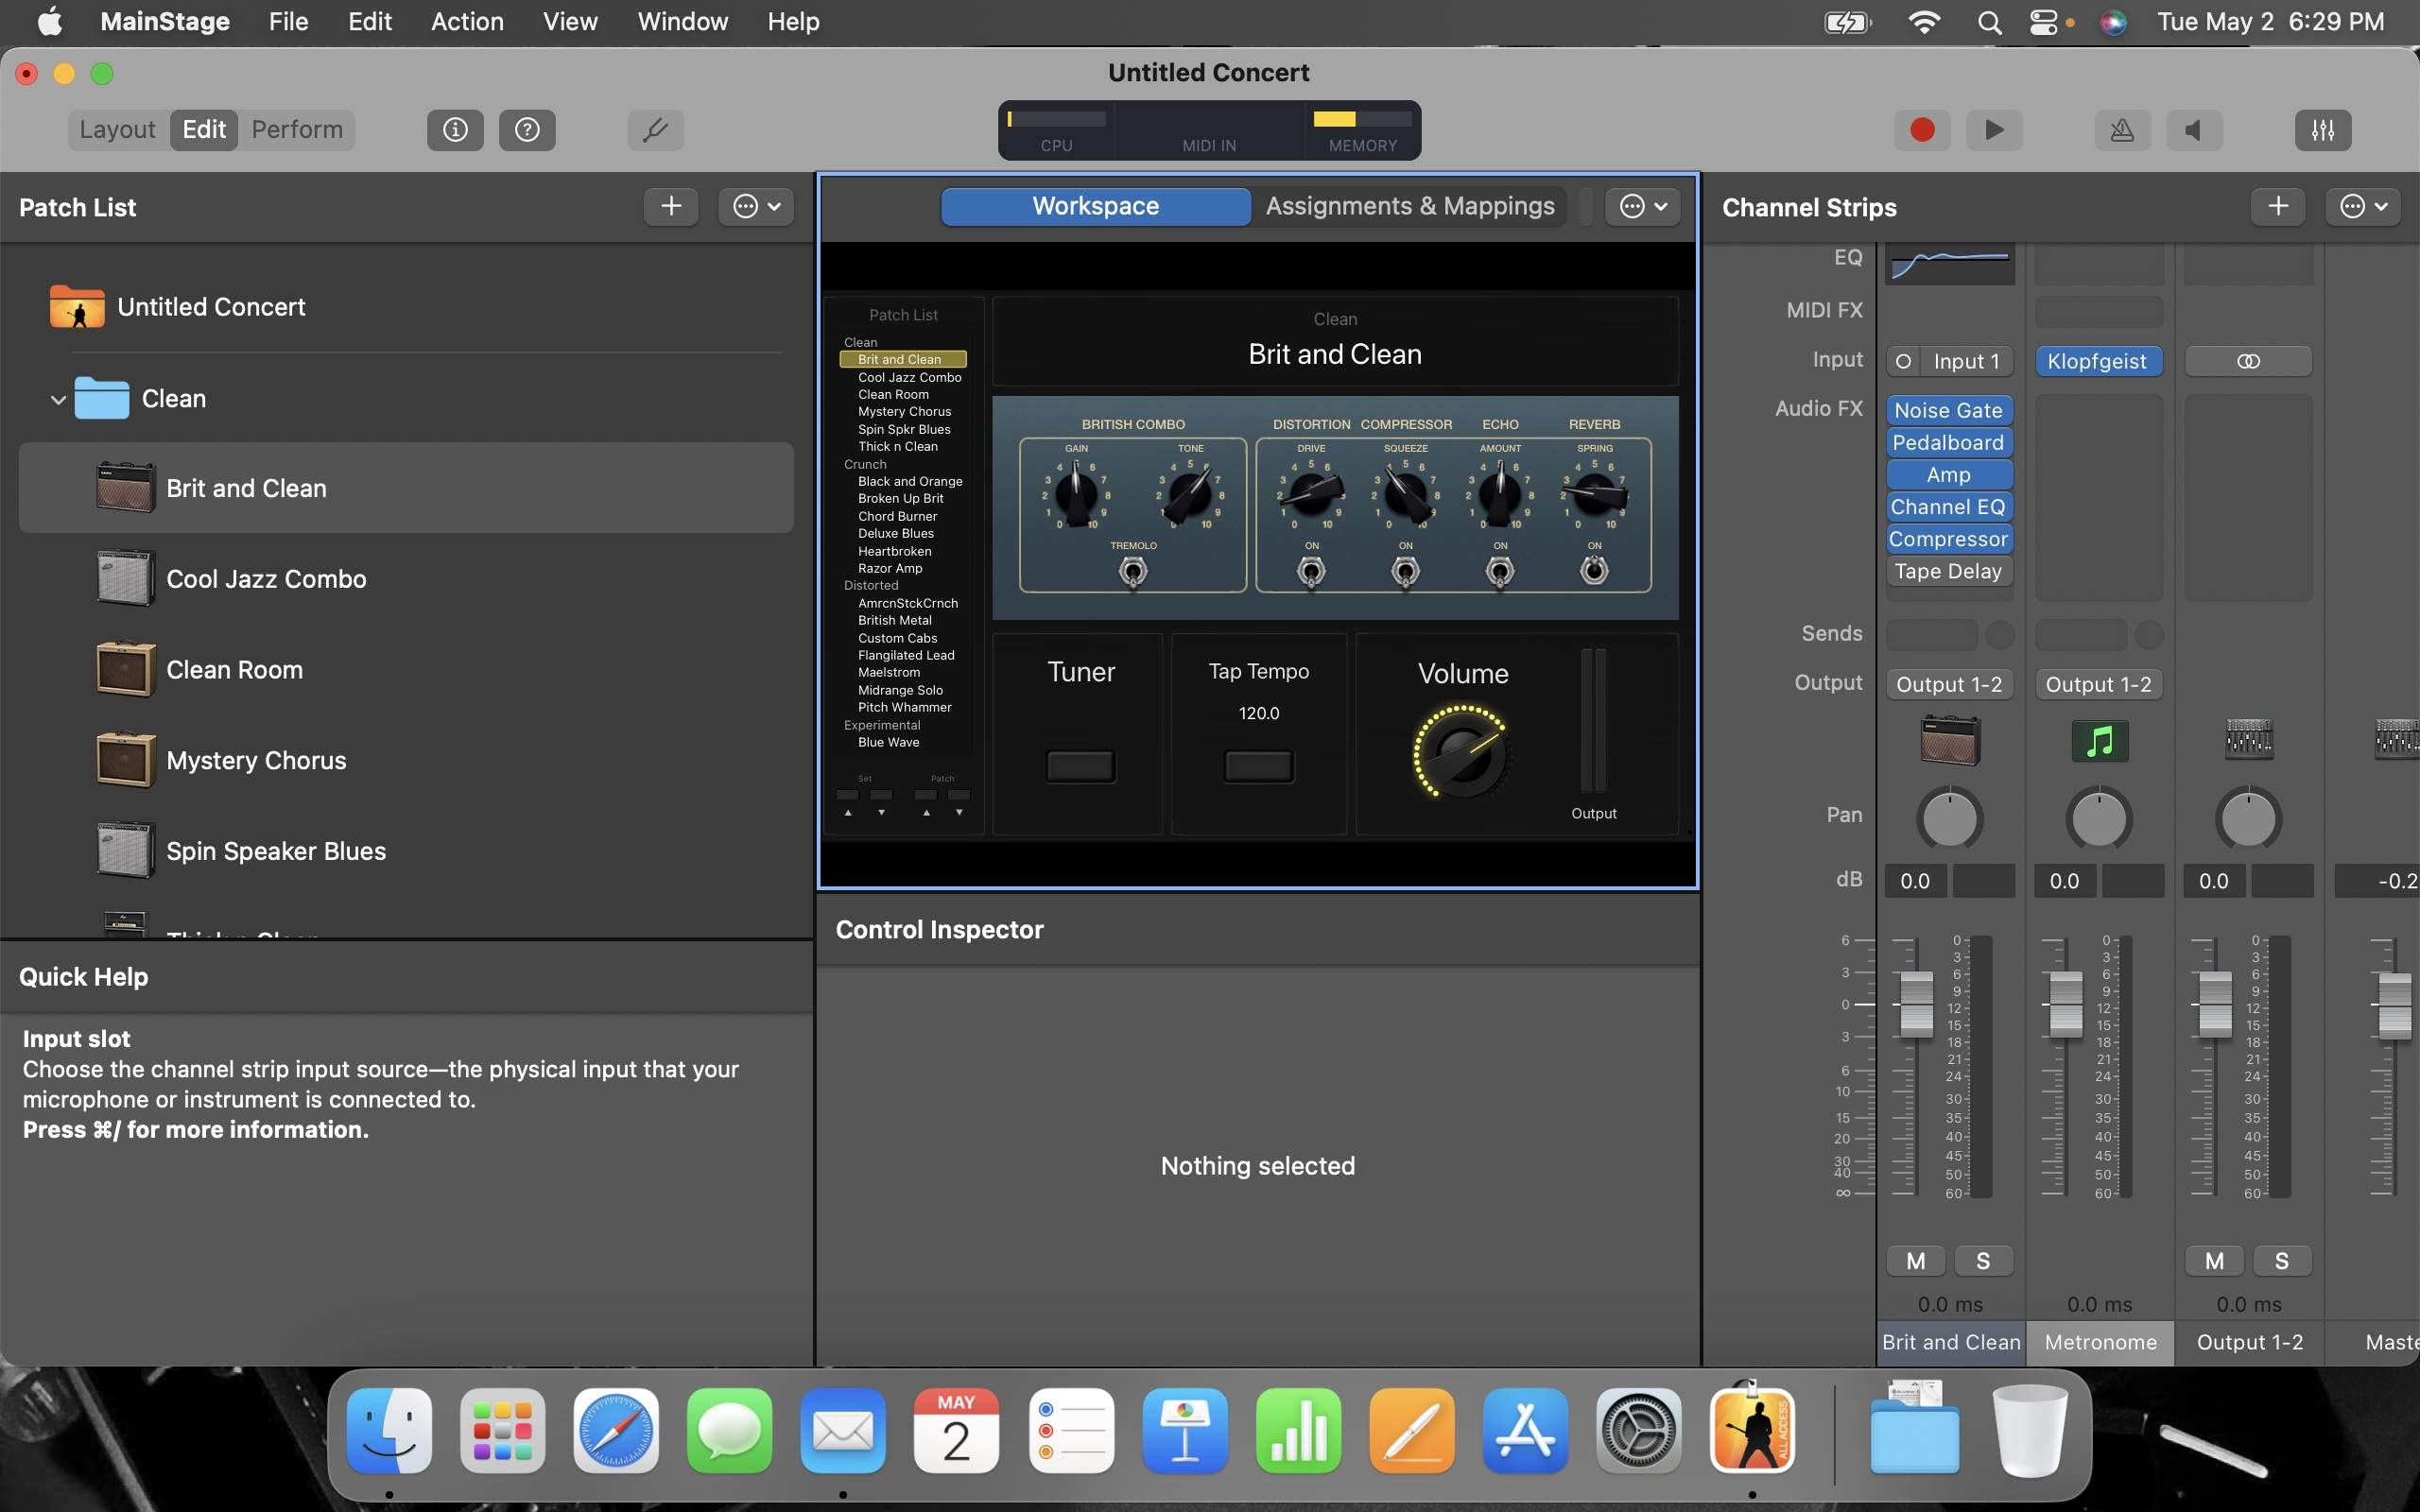Click the Quick Help question mark button
Viewport: 2420px width, 1512px height.
tap(527, 130)
